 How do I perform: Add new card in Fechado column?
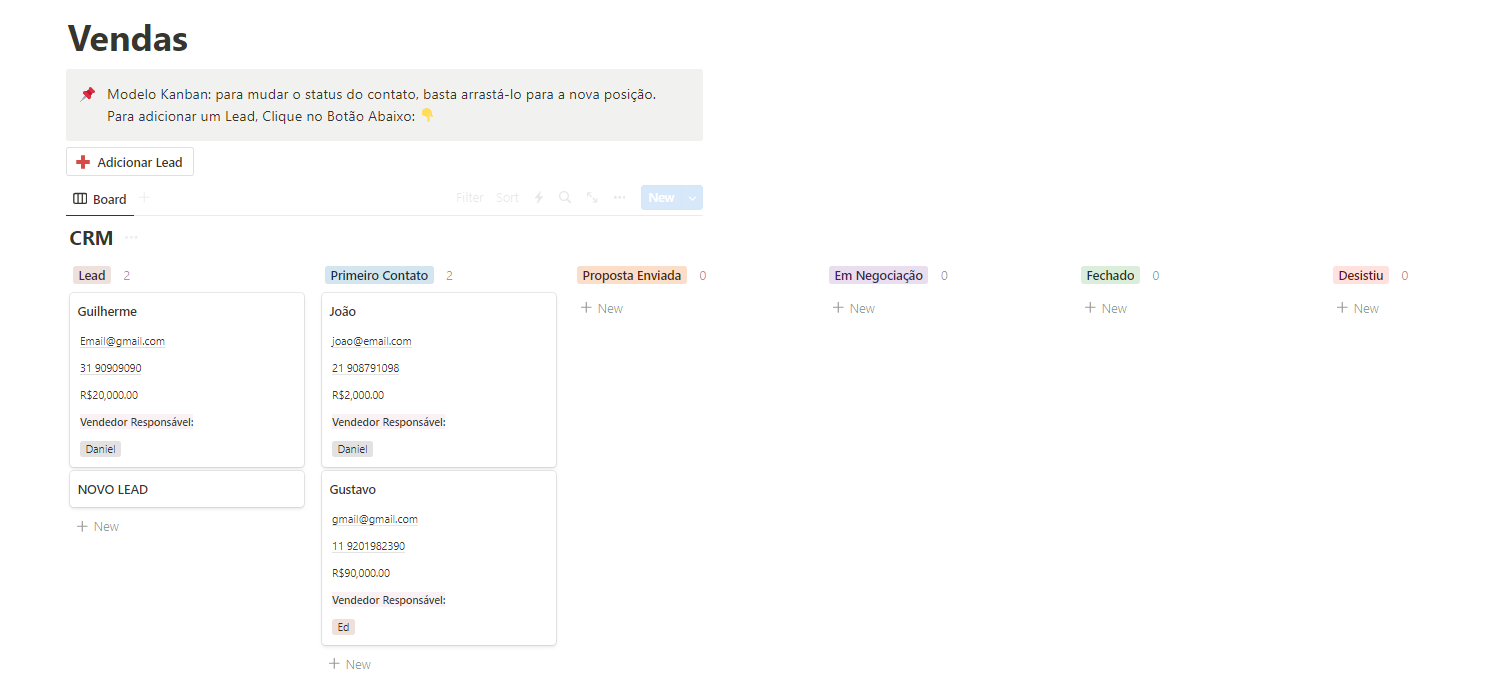tap(1106, 309)
